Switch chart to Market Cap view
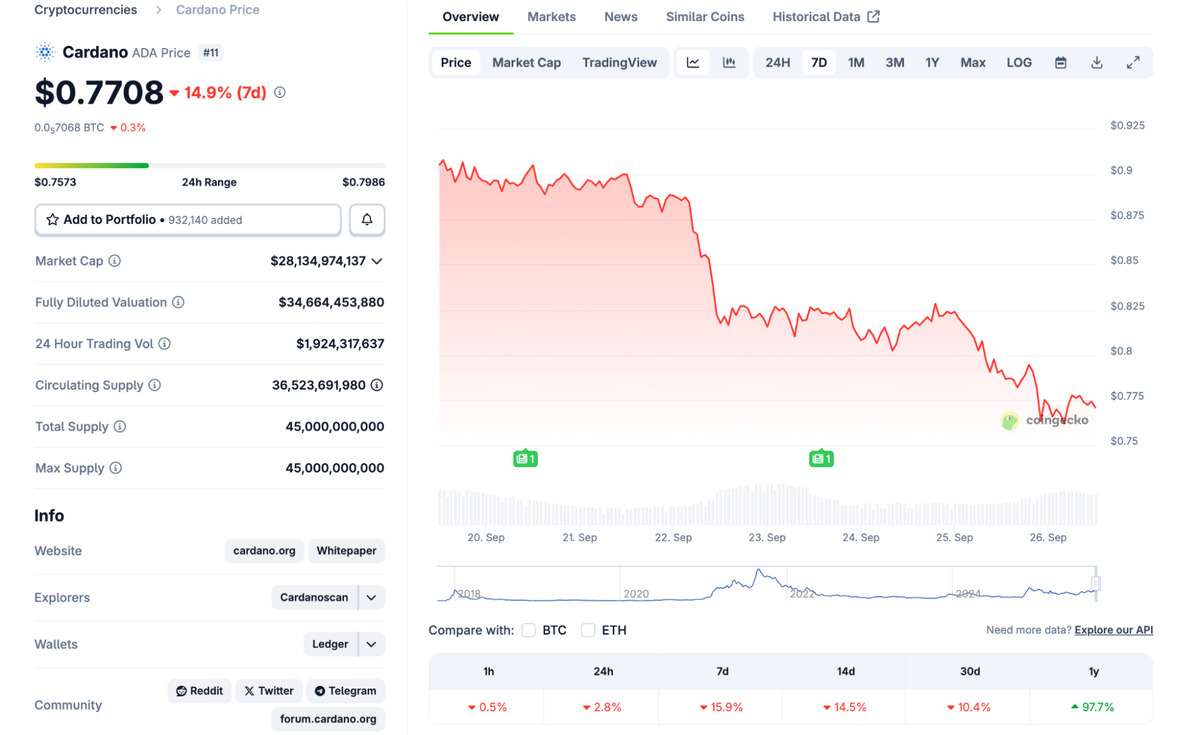The image size is (1200, 735). [527, 62]
